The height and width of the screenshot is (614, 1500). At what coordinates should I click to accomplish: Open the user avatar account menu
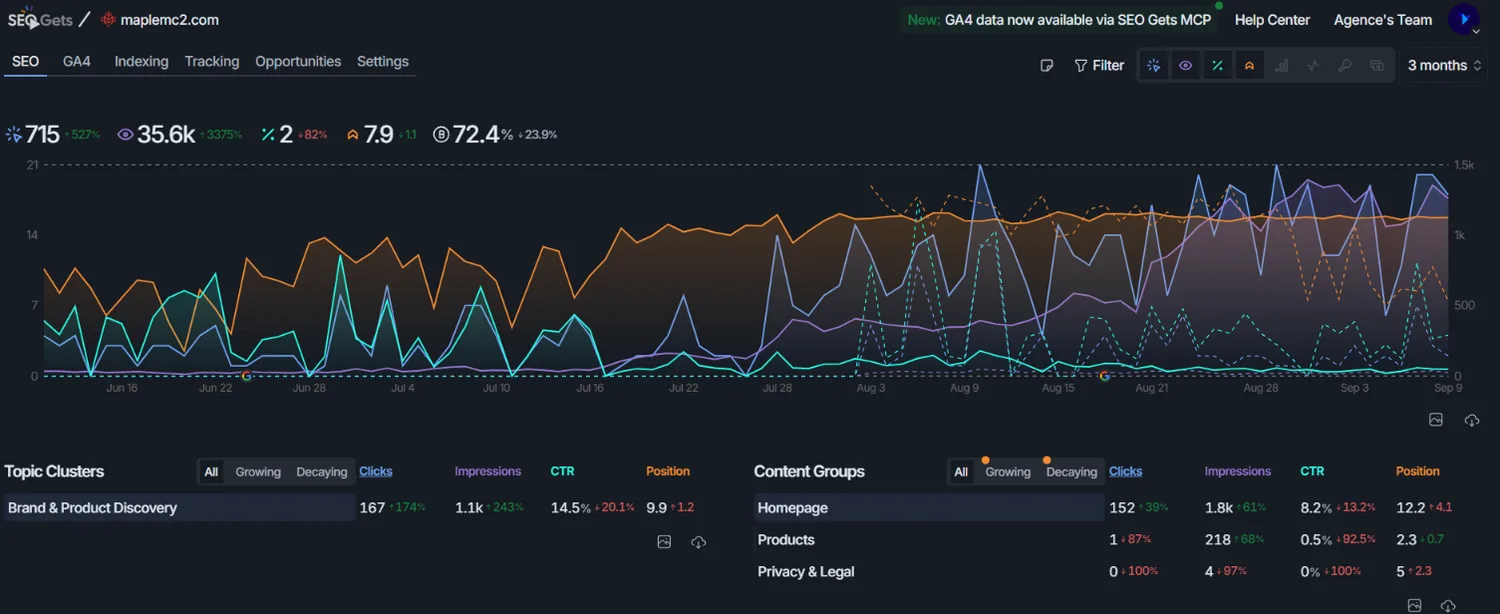coord(1465,19)
